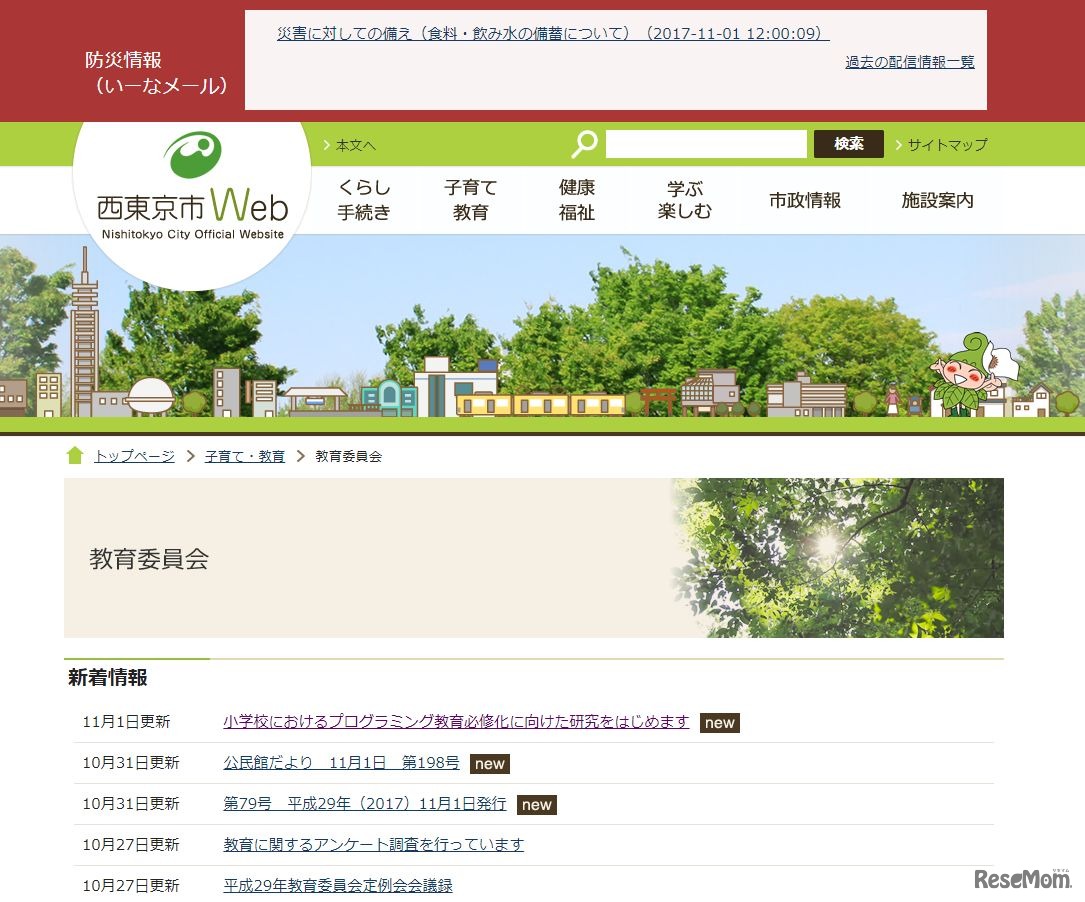1085x902 pixels.
Task: Open 過去の配信情報一覧 link
Action: click(908, 61)
